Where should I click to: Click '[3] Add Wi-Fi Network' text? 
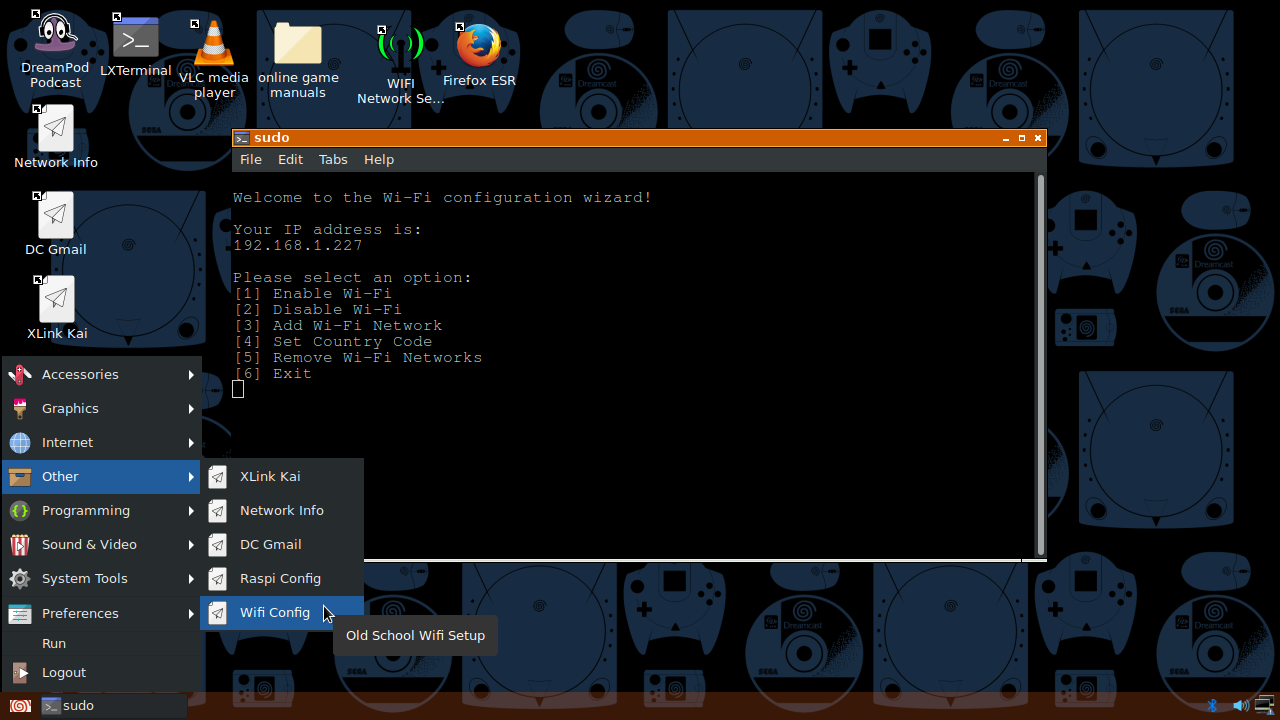pos(338,326)
